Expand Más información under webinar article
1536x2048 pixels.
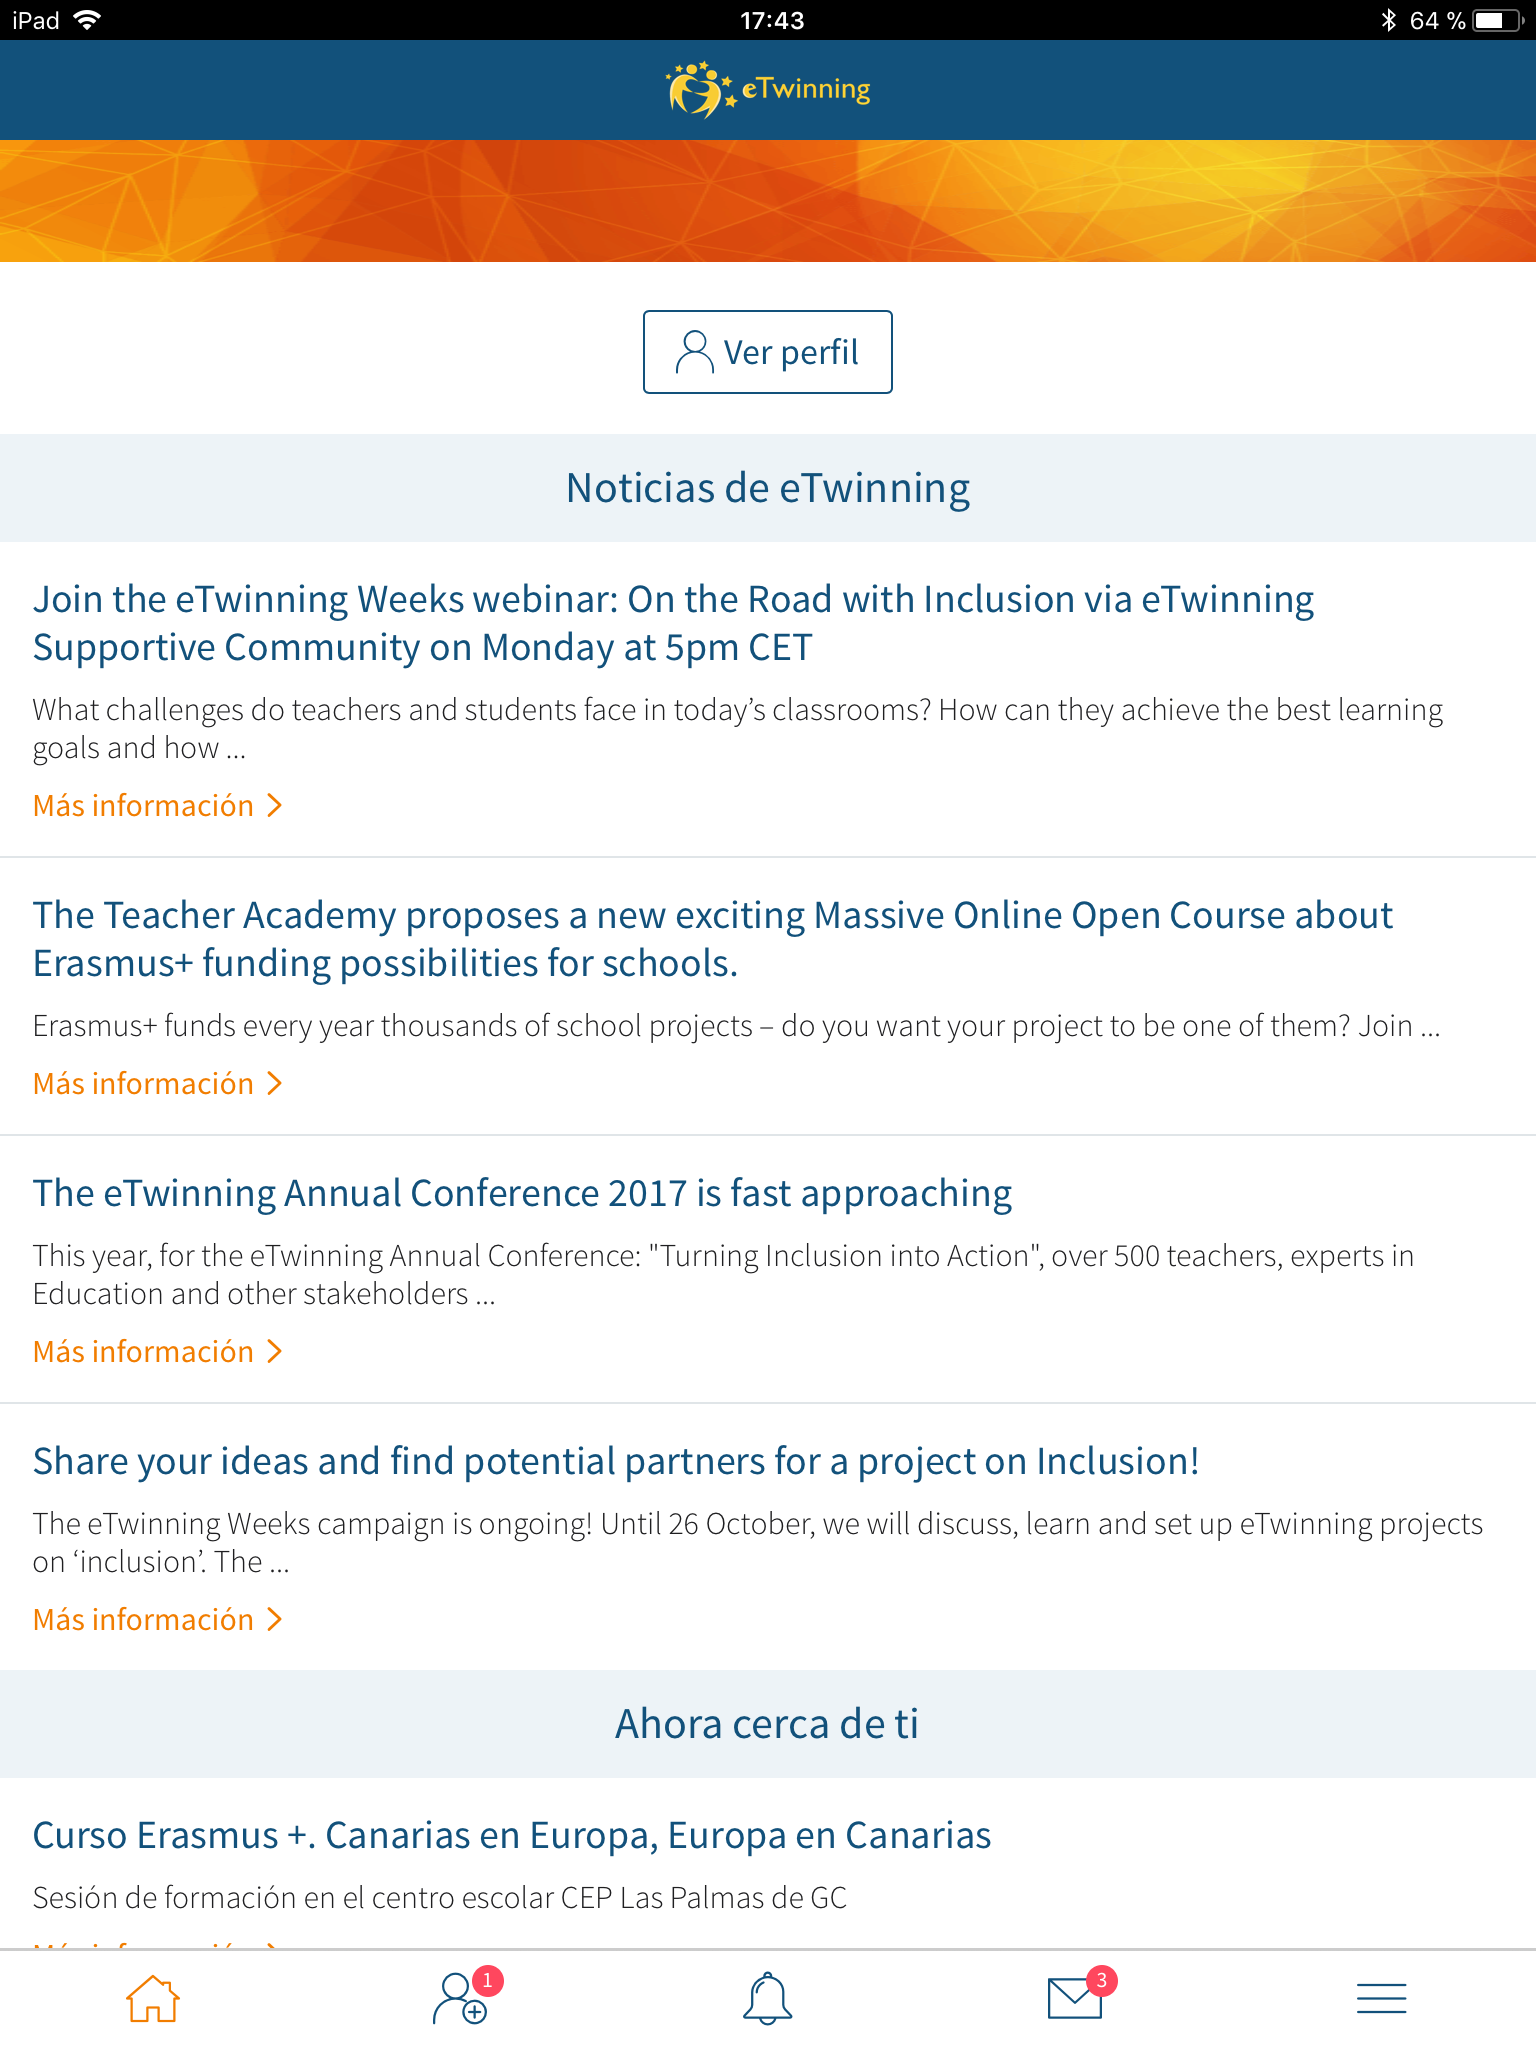point(158,806)
